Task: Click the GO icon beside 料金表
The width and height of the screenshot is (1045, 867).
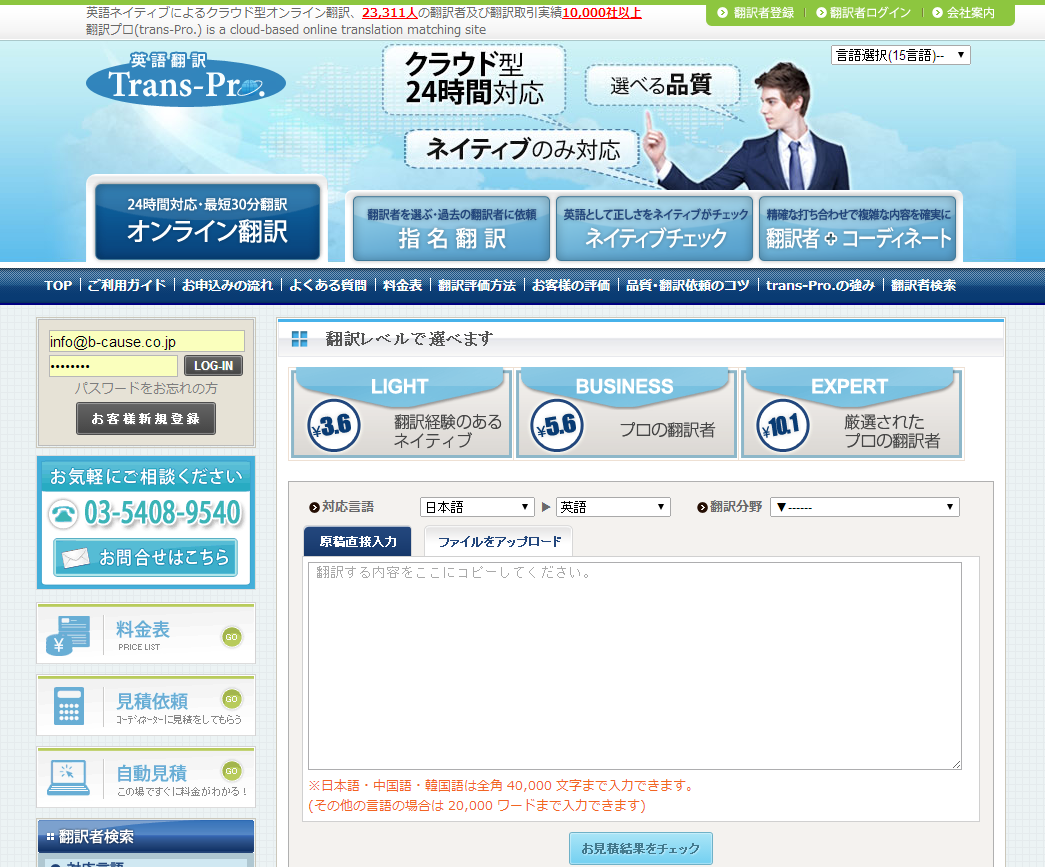Action: [x=231, y=636]
